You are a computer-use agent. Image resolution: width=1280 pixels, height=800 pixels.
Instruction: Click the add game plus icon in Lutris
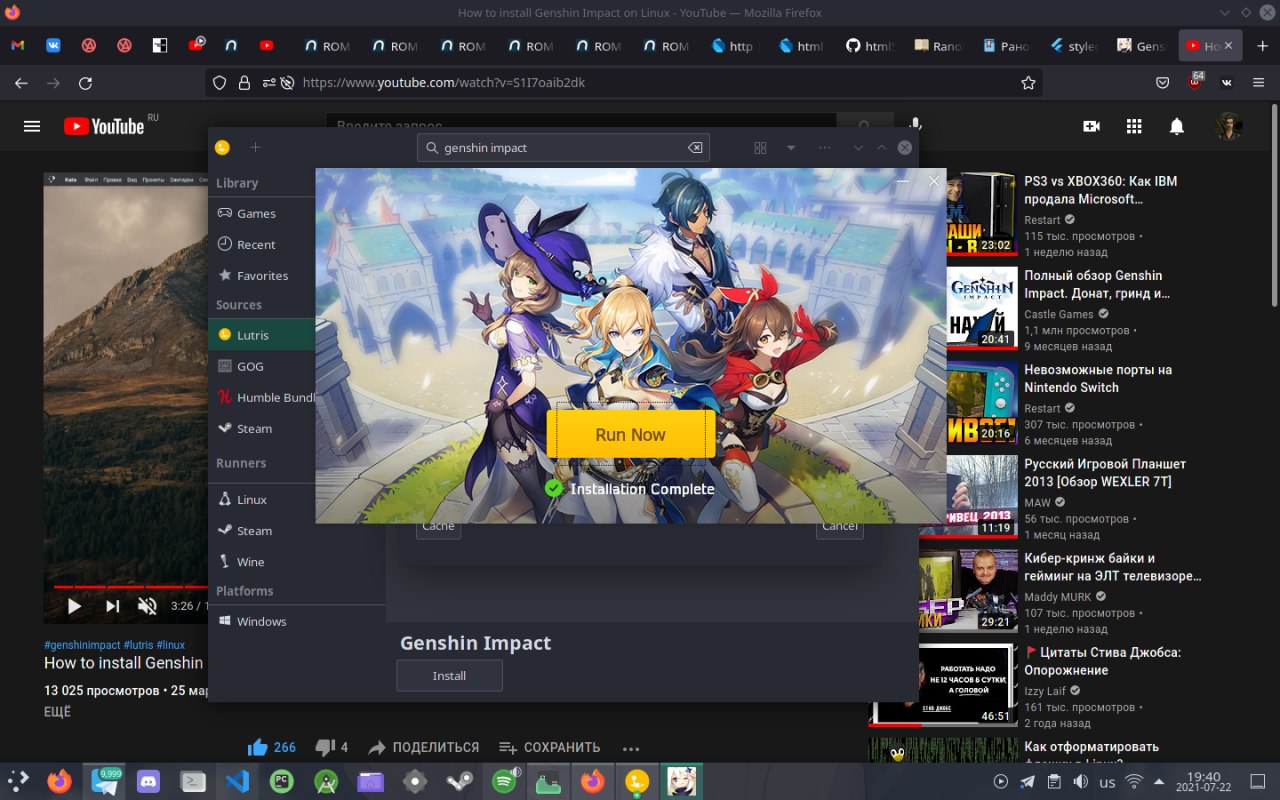[x=255, y=147]
